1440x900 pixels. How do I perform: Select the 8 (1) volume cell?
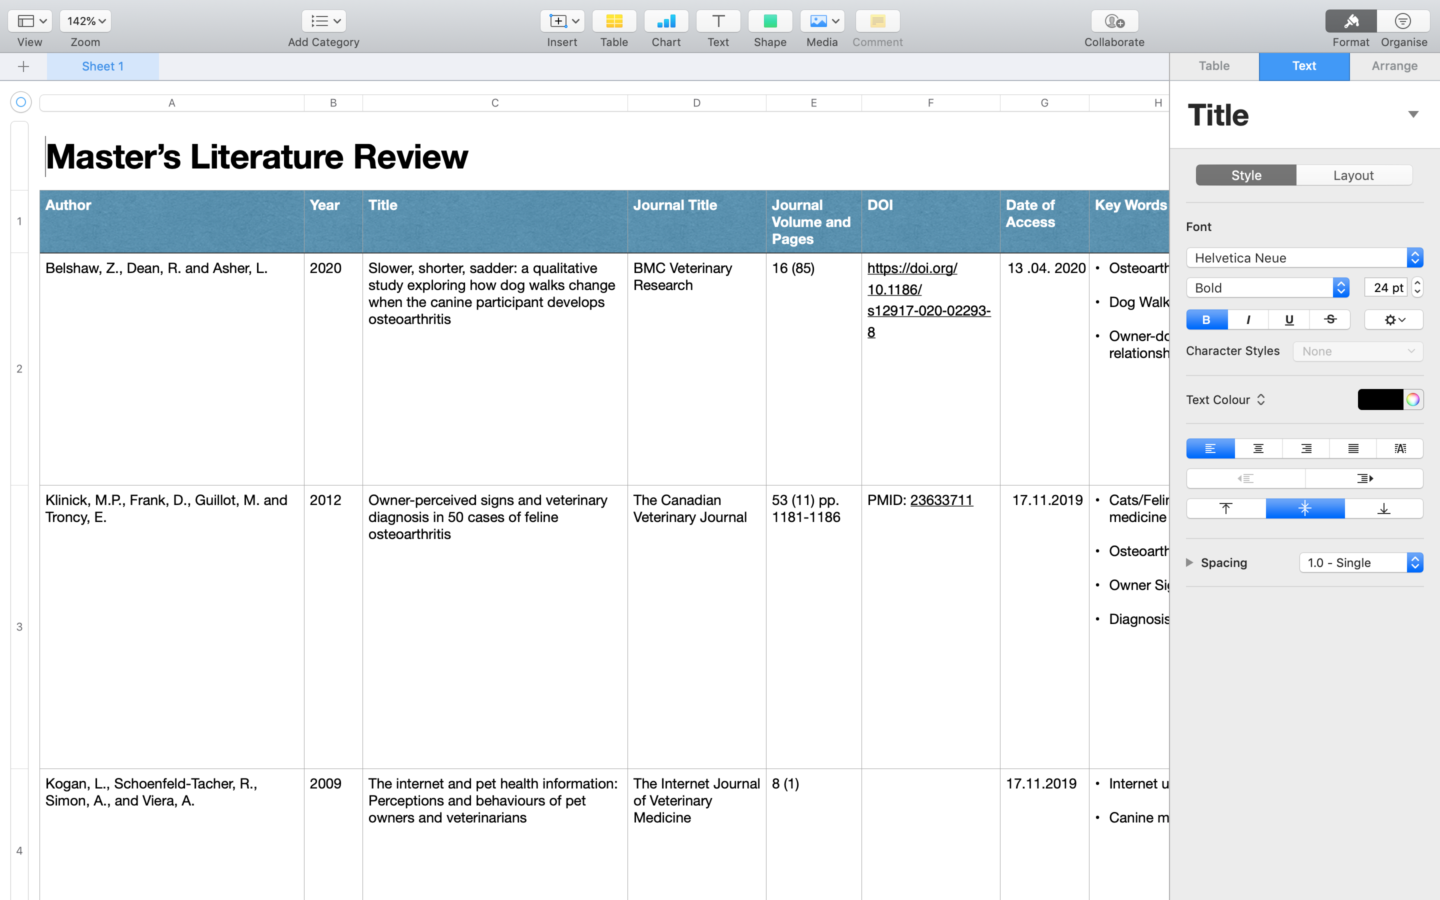[x=814, y=834]
